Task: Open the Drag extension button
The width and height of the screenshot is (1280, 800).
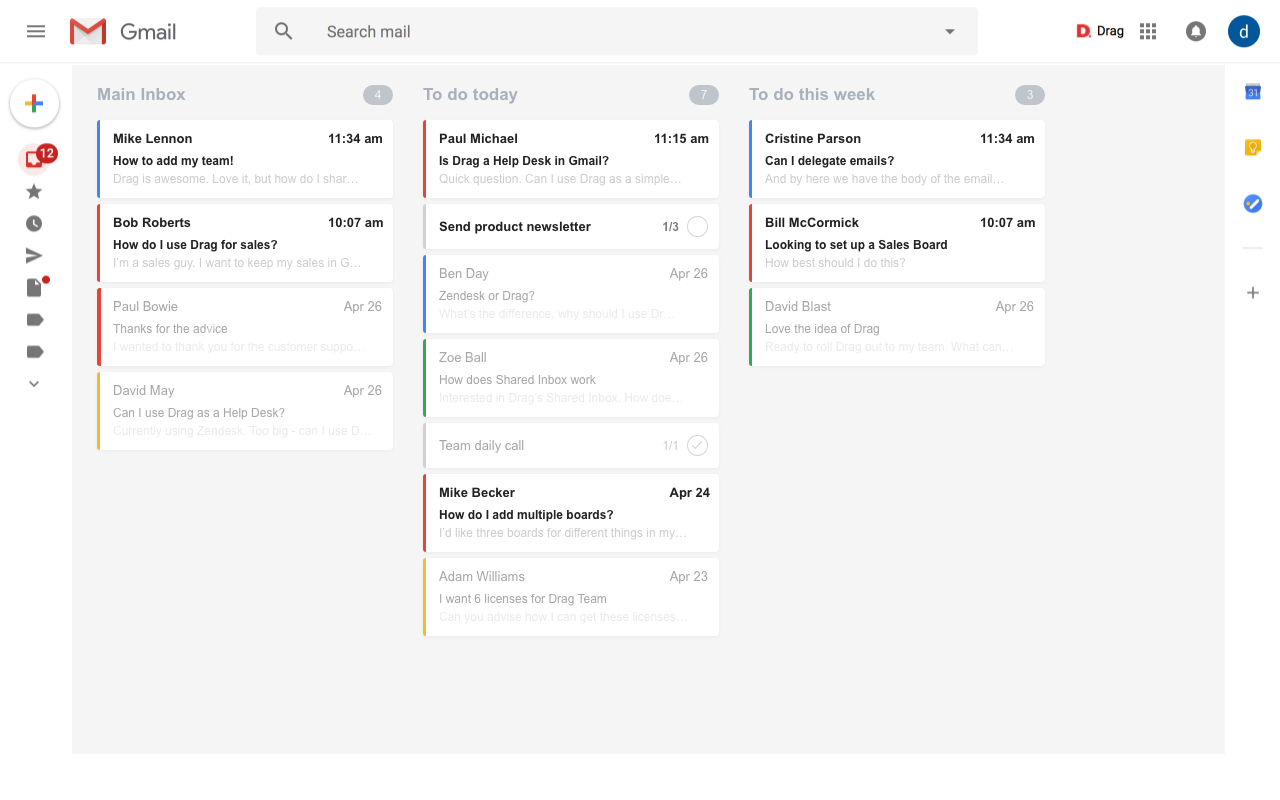Action: [x=1100, y=31]
